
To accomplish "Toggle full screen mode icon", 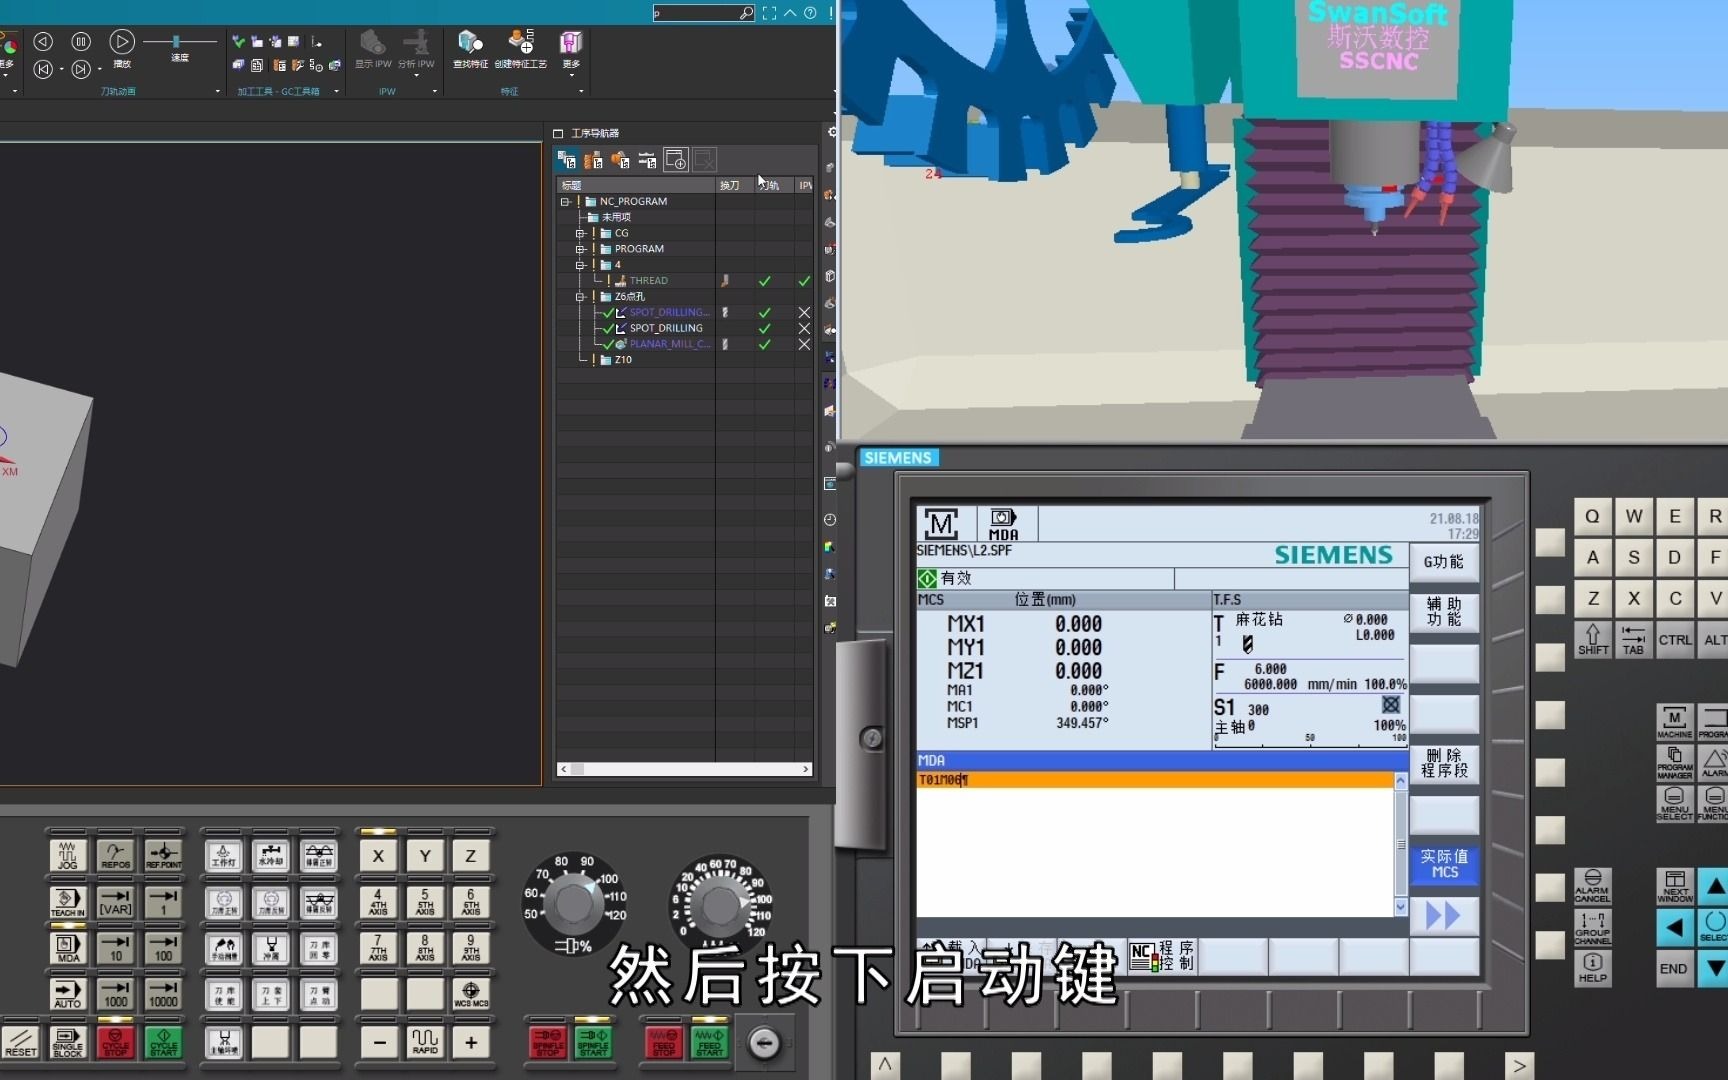I will coord(769,13).
